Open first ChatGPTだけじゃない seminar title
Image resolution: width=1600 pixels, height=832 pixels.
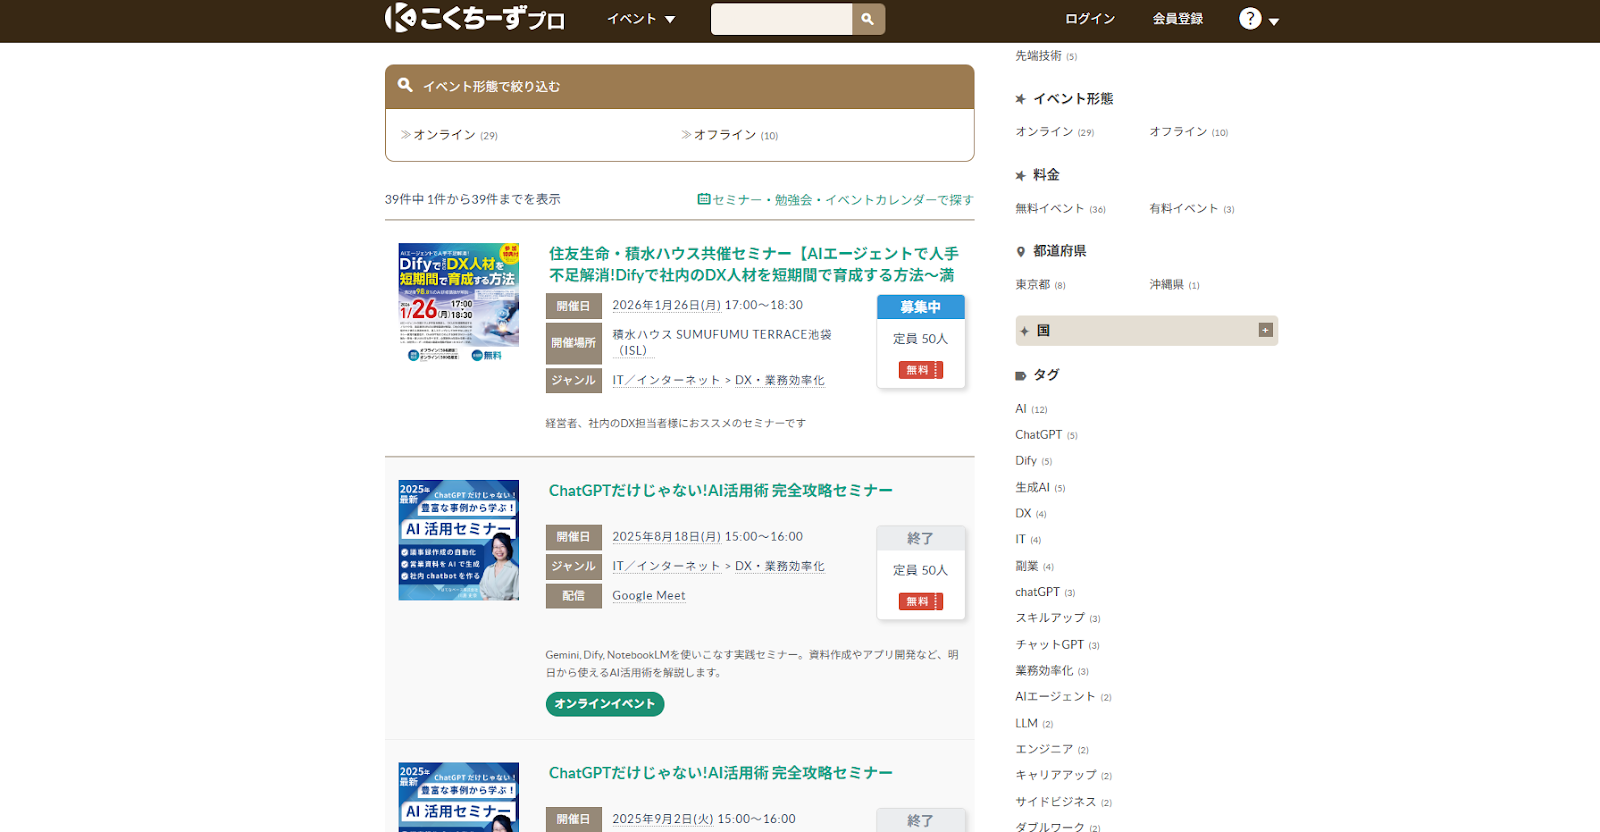point(721,491)
